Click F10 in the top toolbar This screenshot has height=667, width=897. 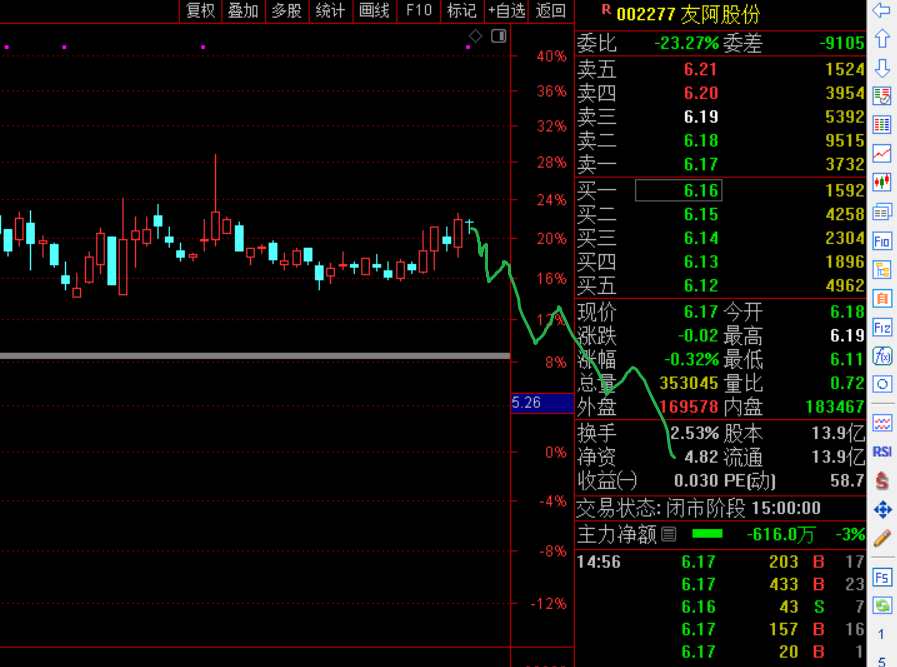click(419, 10)
